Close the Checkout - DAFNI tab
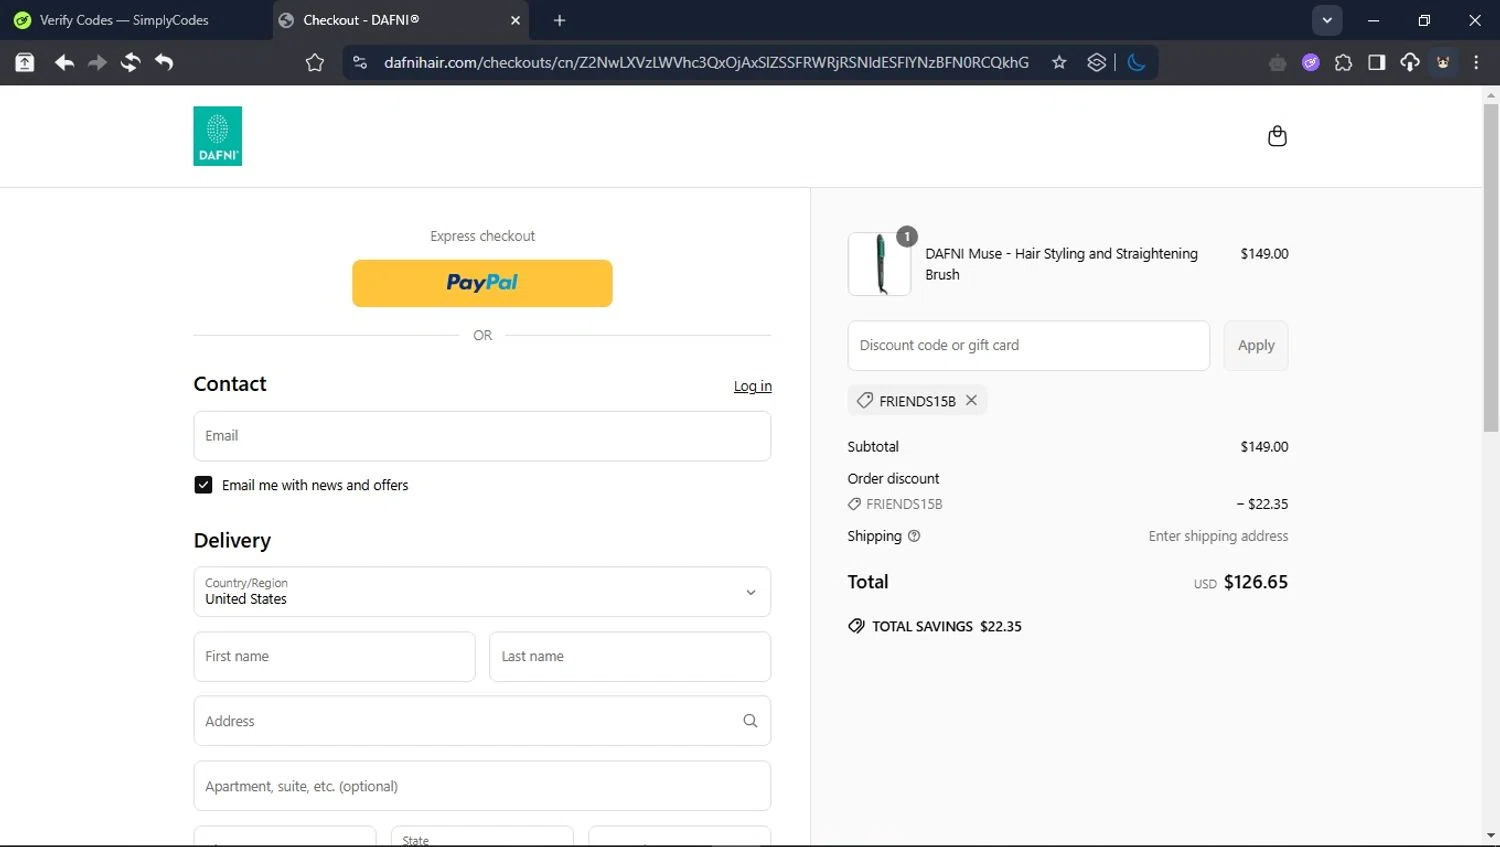Image resolution: width=1500 pixels, height=847 pixels. pos(515,20)
